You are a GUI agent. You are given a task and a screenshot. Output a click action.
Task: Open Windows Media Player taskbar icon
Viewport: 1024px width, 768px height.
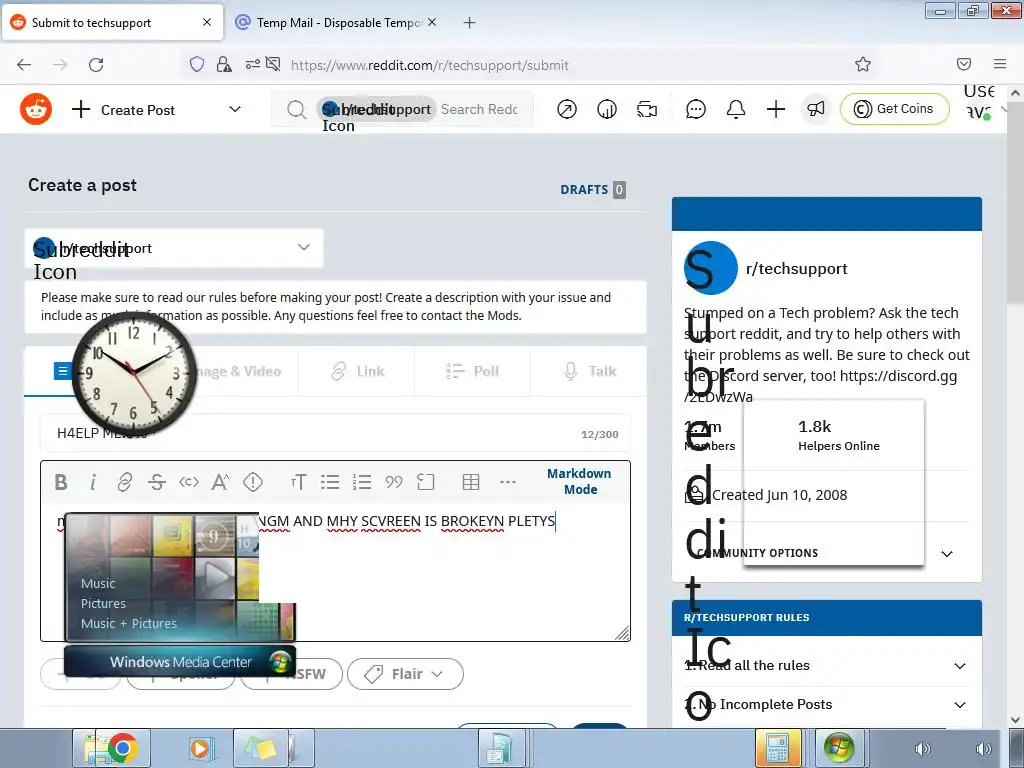click(200, 748)
